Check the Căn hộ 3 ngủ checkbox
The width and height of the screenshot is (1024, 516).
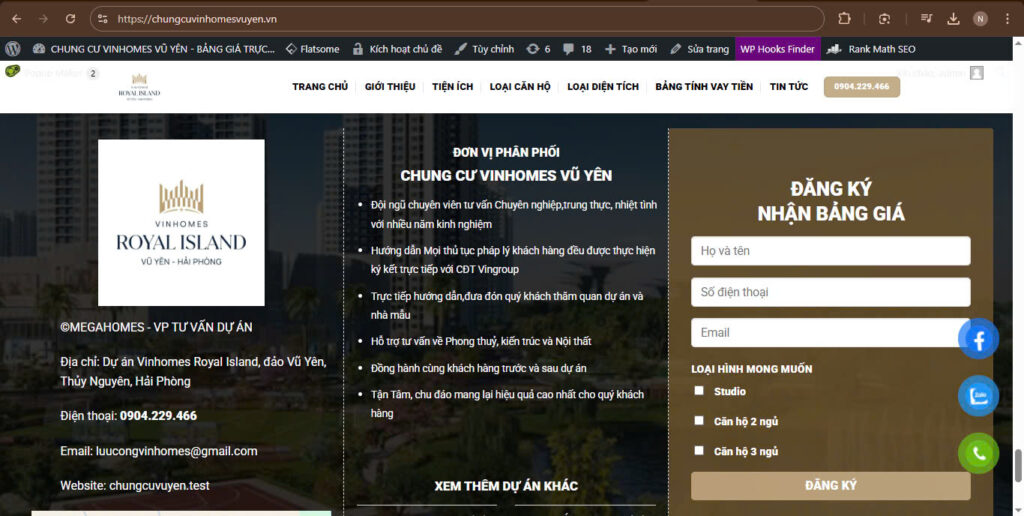click(699, 451)
